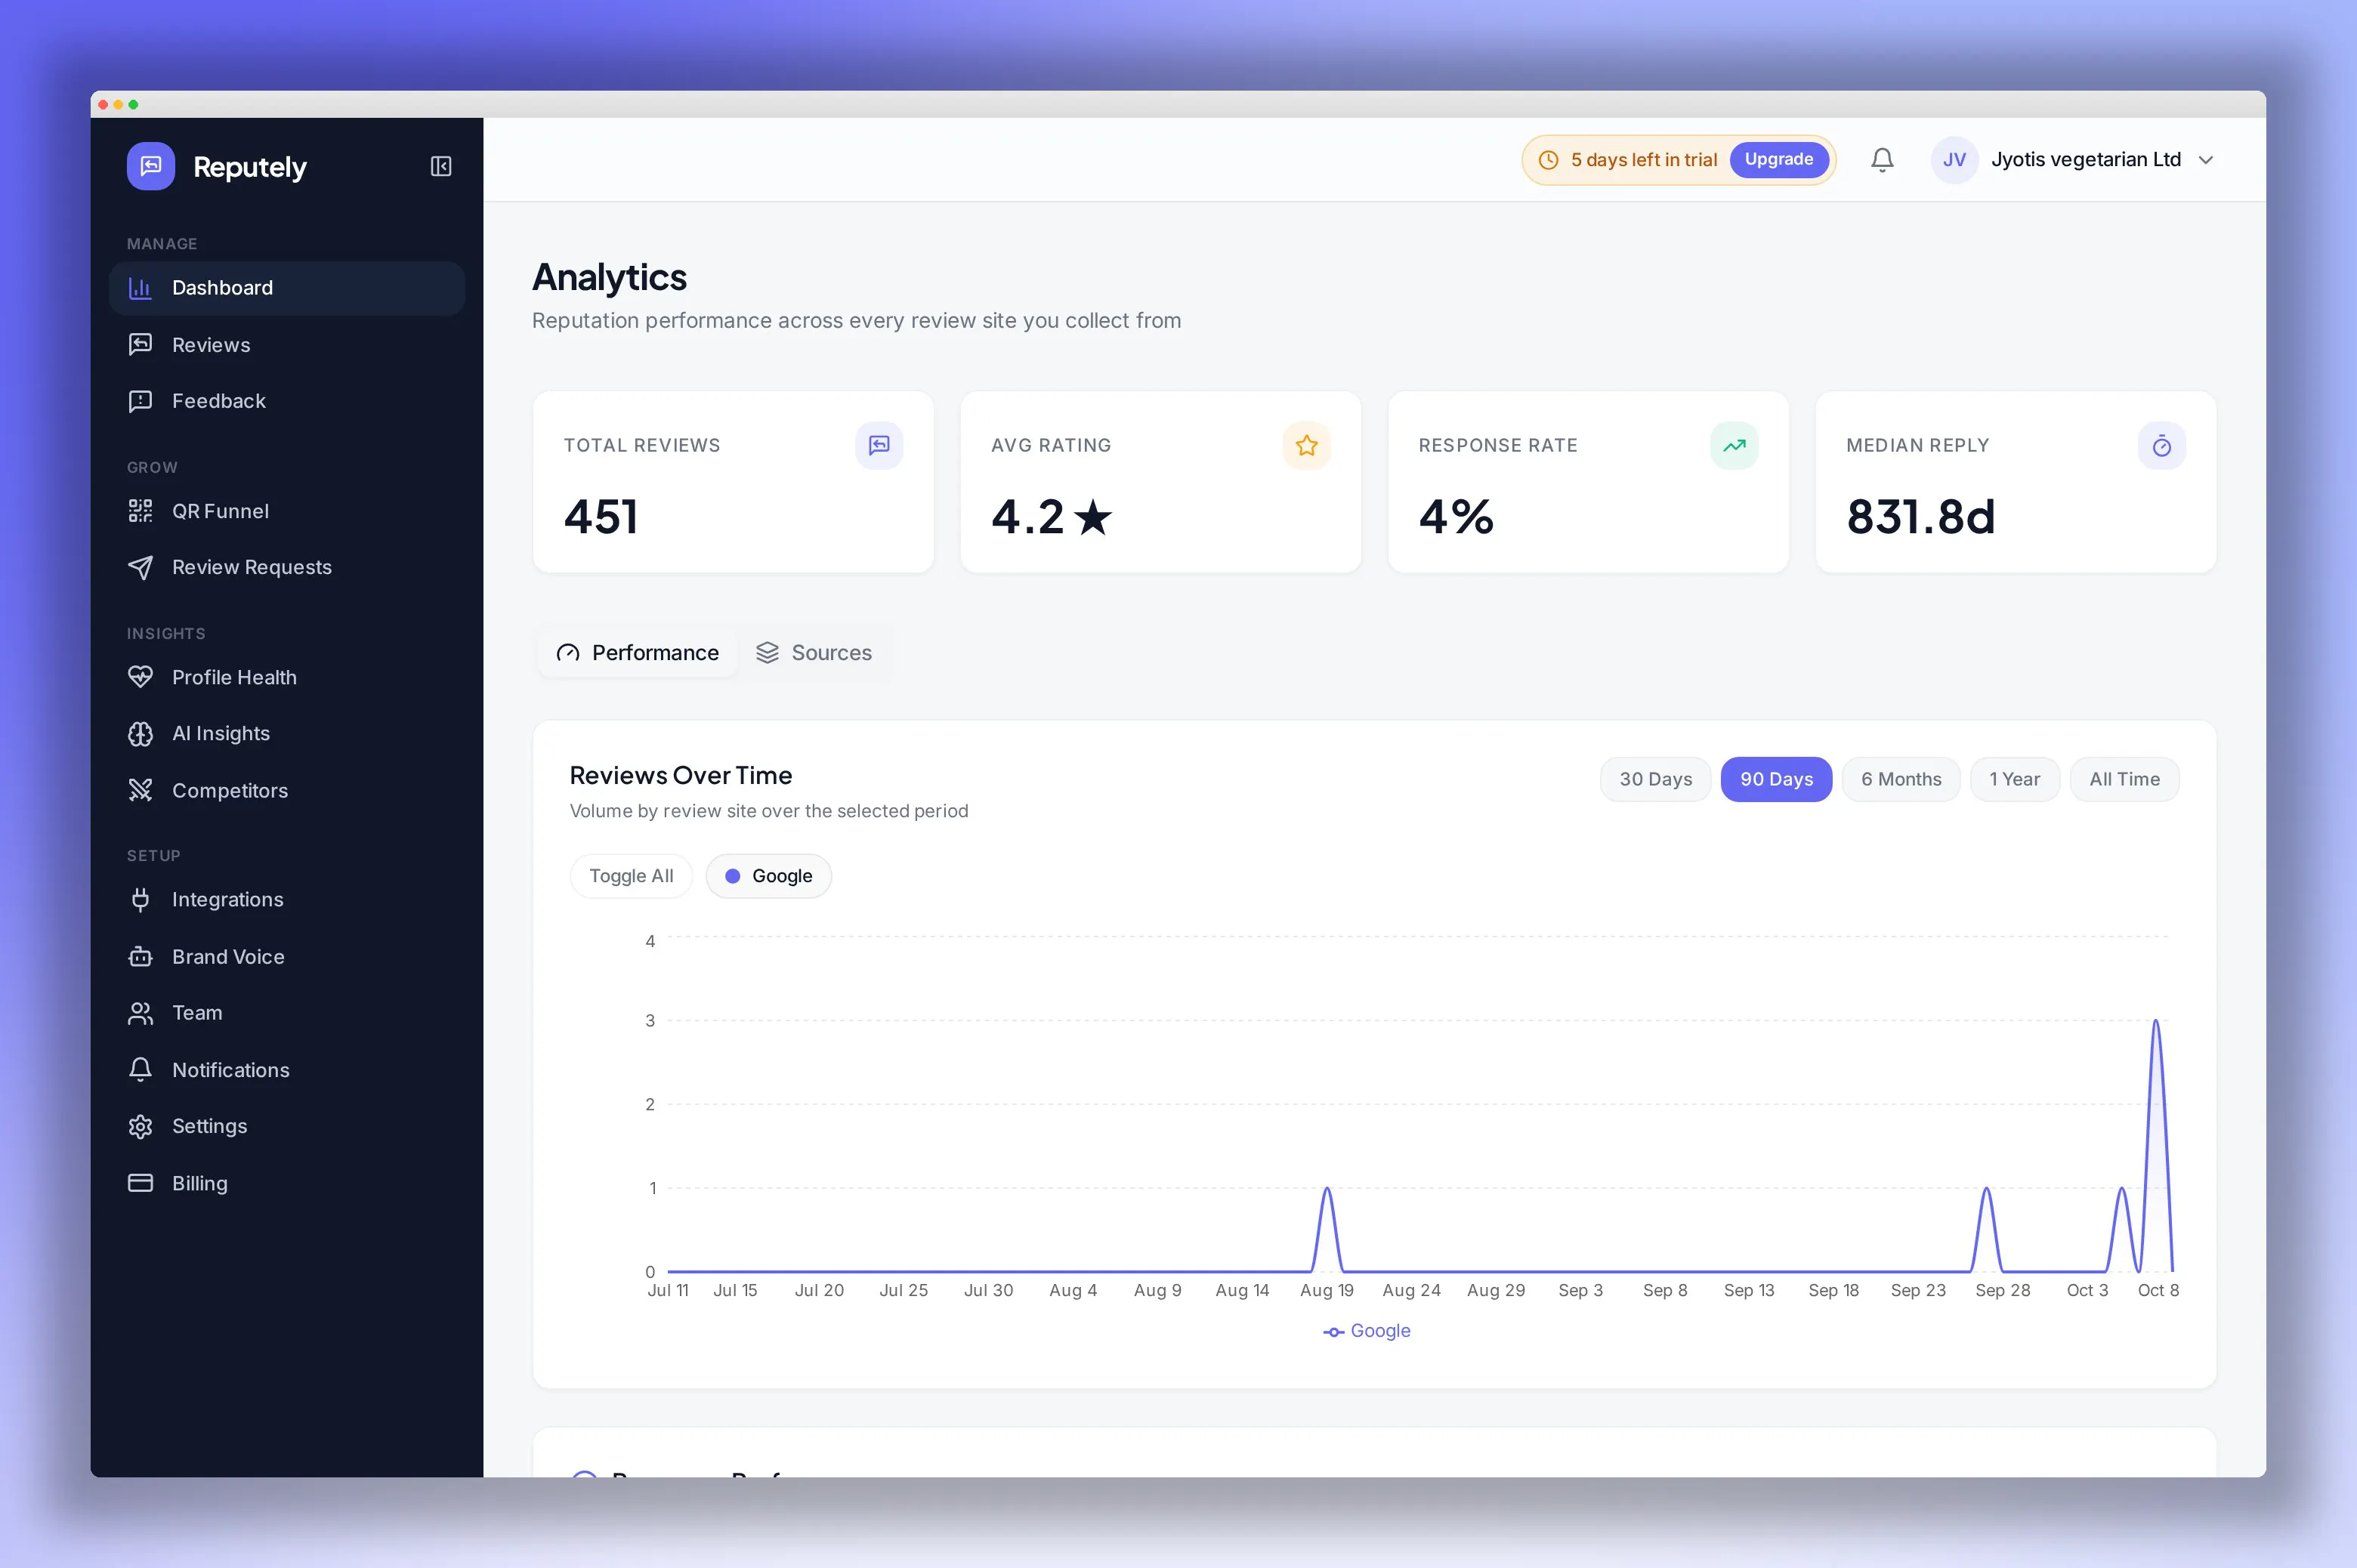The width and height of the screenshot is (2357, 1568).
Task: Open Integrations in Setup section
Action: point(287,899)
